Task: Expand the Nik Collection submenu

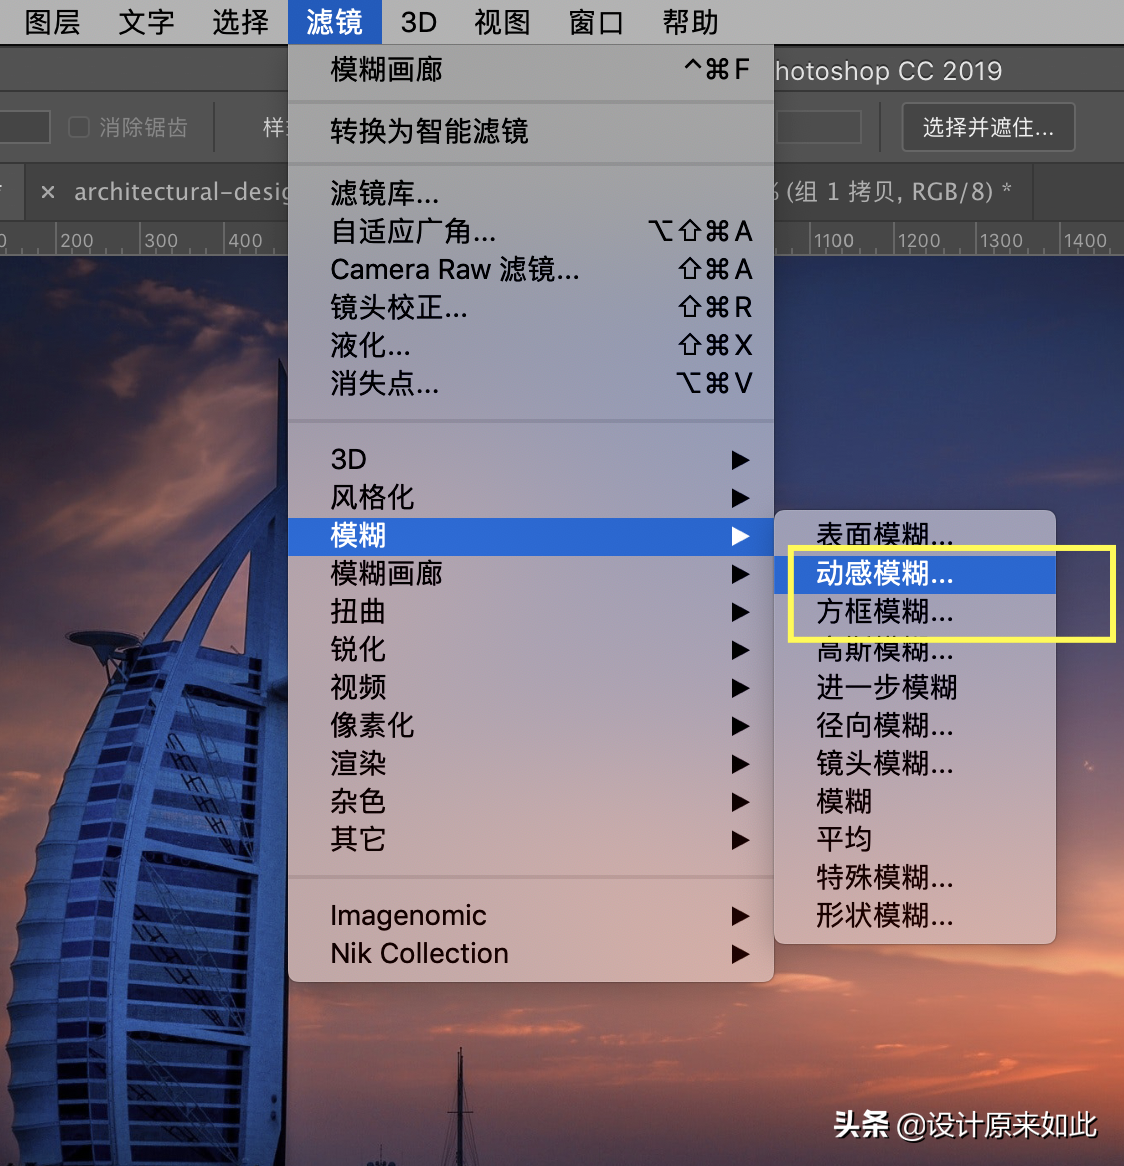Action: point(531,953)
